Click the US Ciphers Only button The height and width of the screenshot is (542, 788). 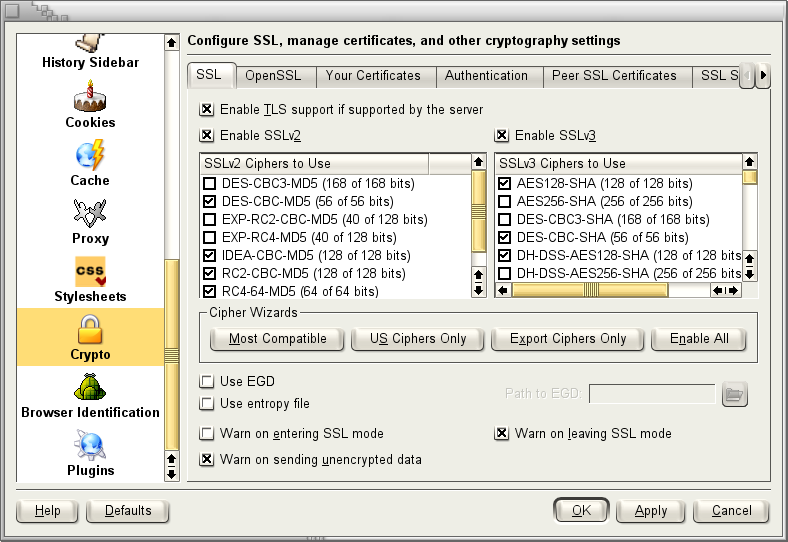click(418, 339)
